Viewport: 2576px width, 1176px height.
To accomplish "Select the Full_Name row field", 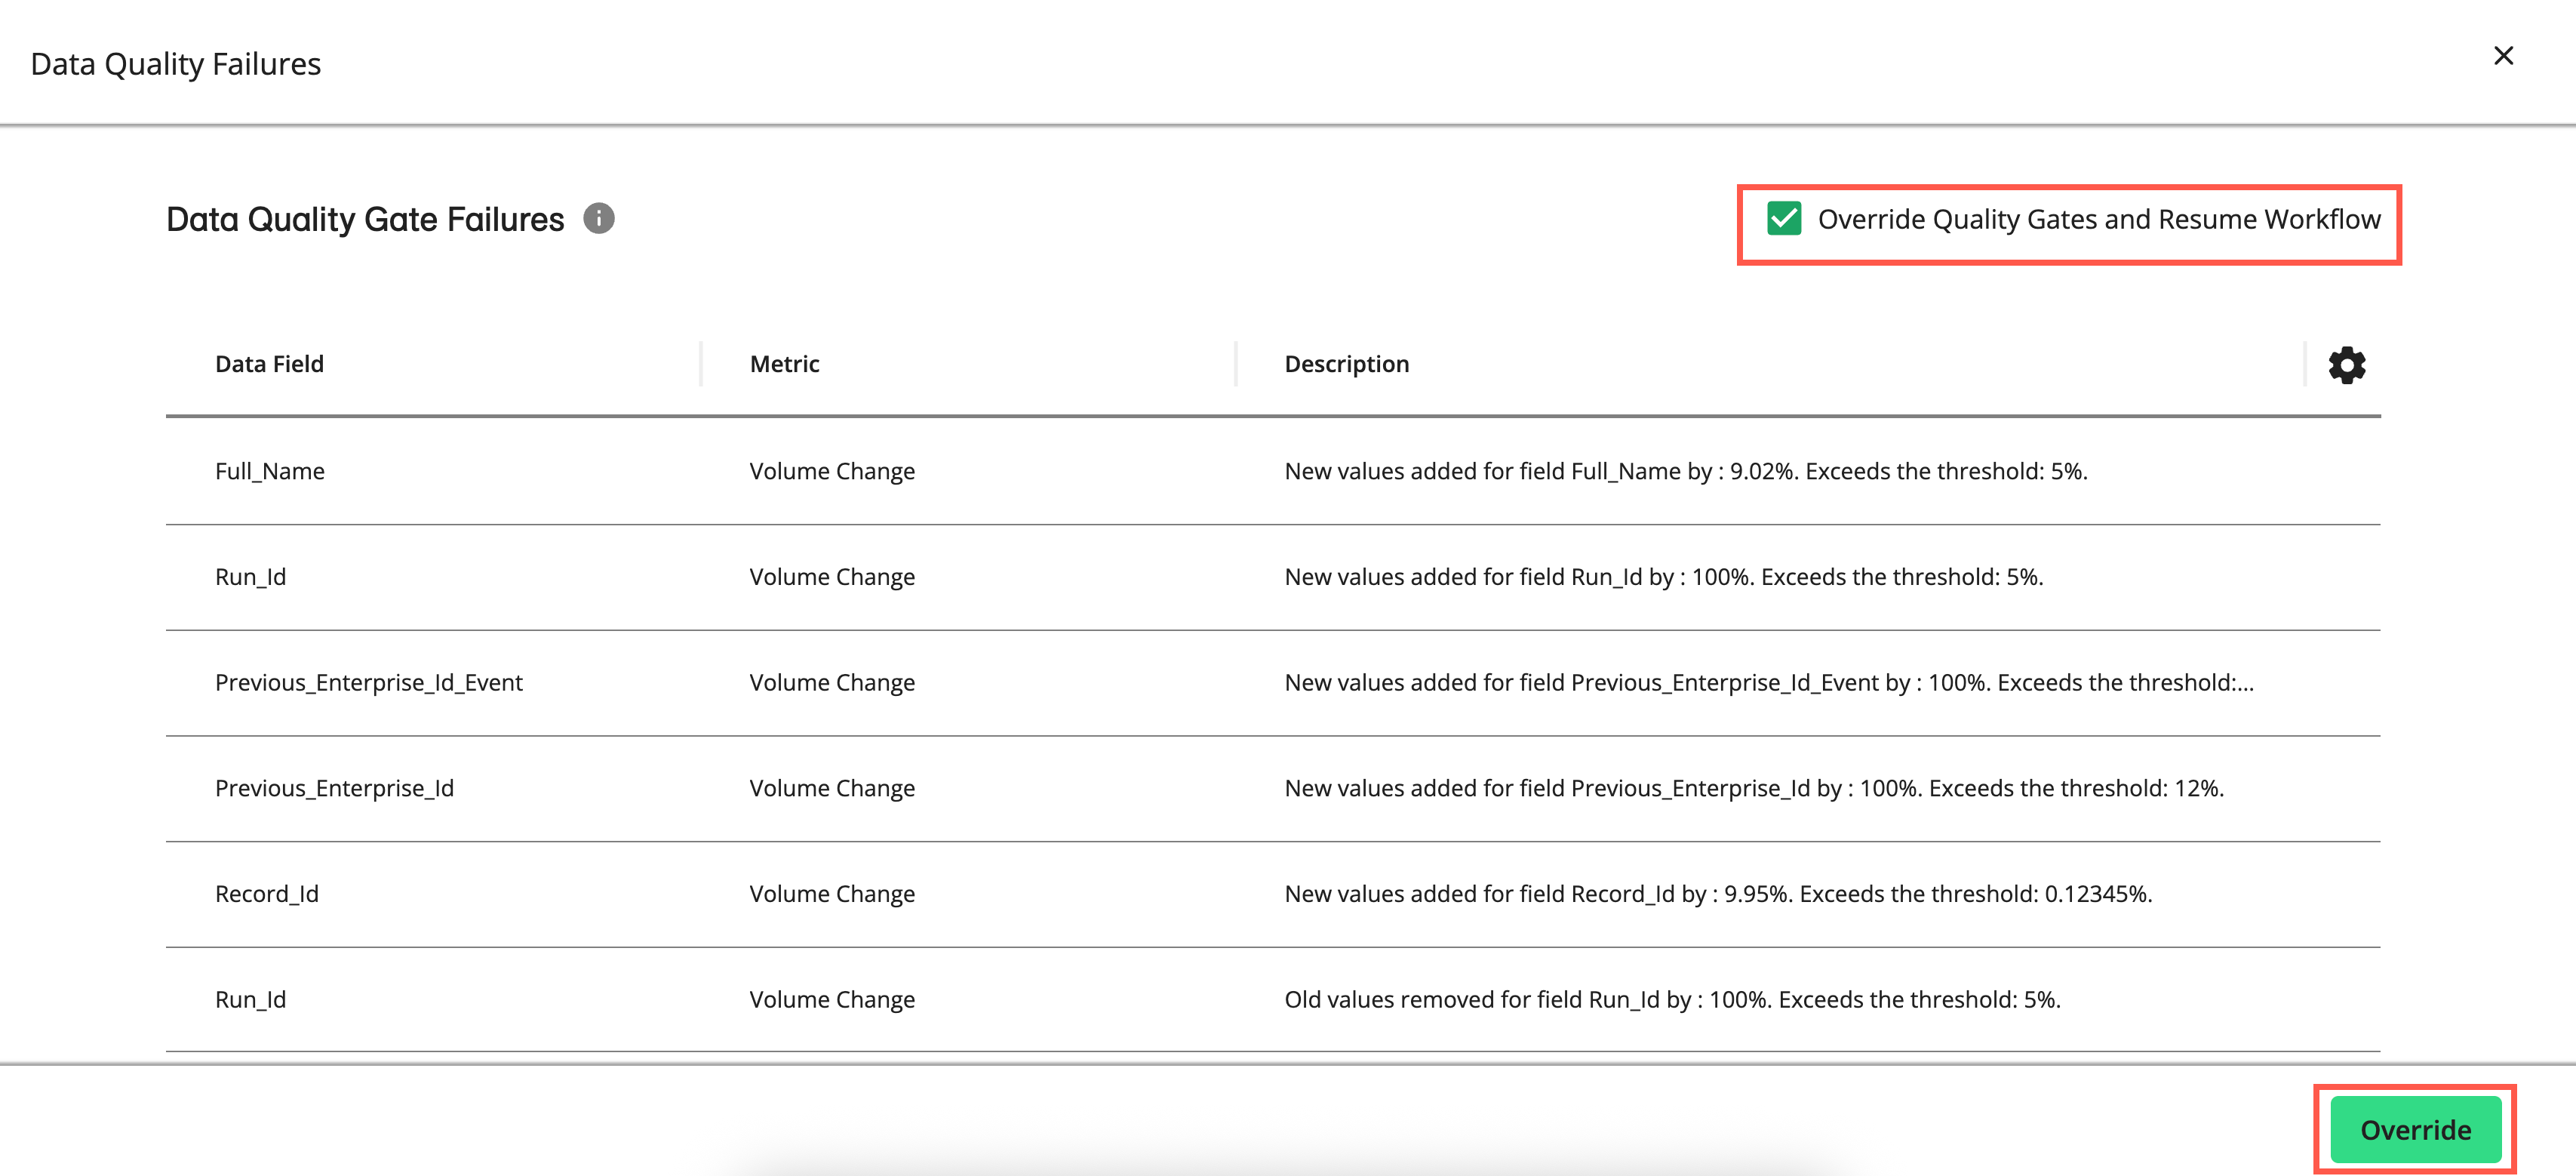I will coord(269,471).
